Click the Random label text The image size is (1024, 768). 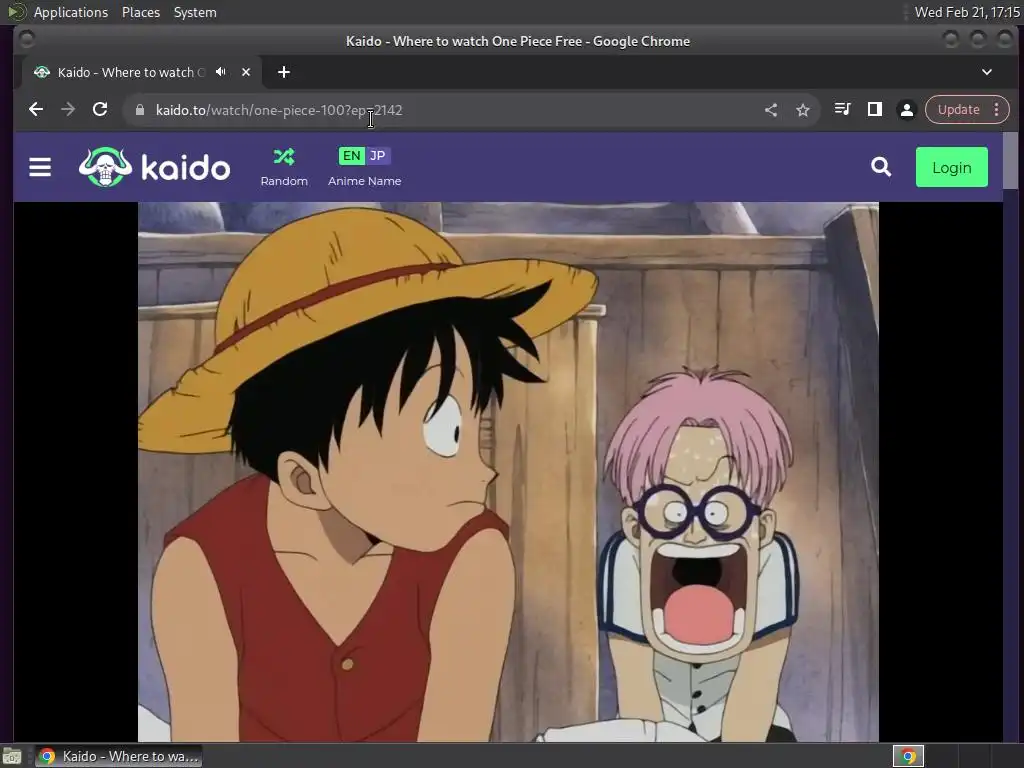point(284,181)
